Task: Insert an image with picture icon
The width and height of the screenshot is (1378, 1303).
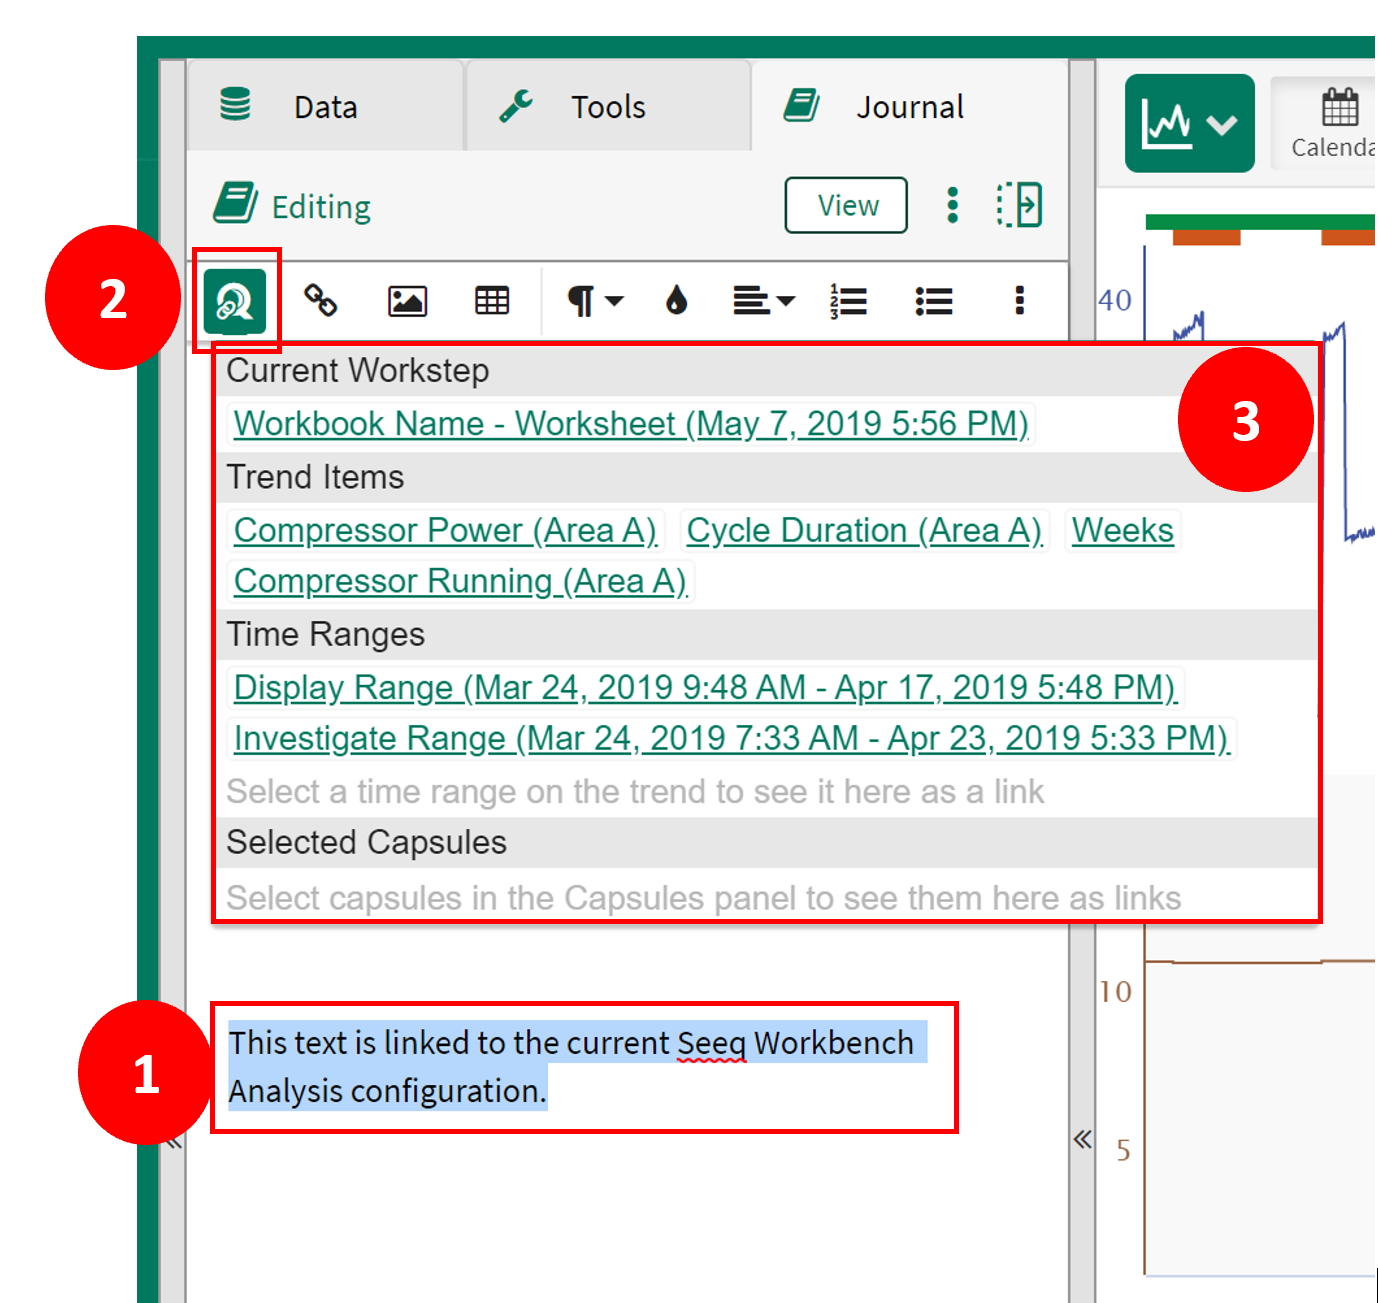Action: coord(407,300)
